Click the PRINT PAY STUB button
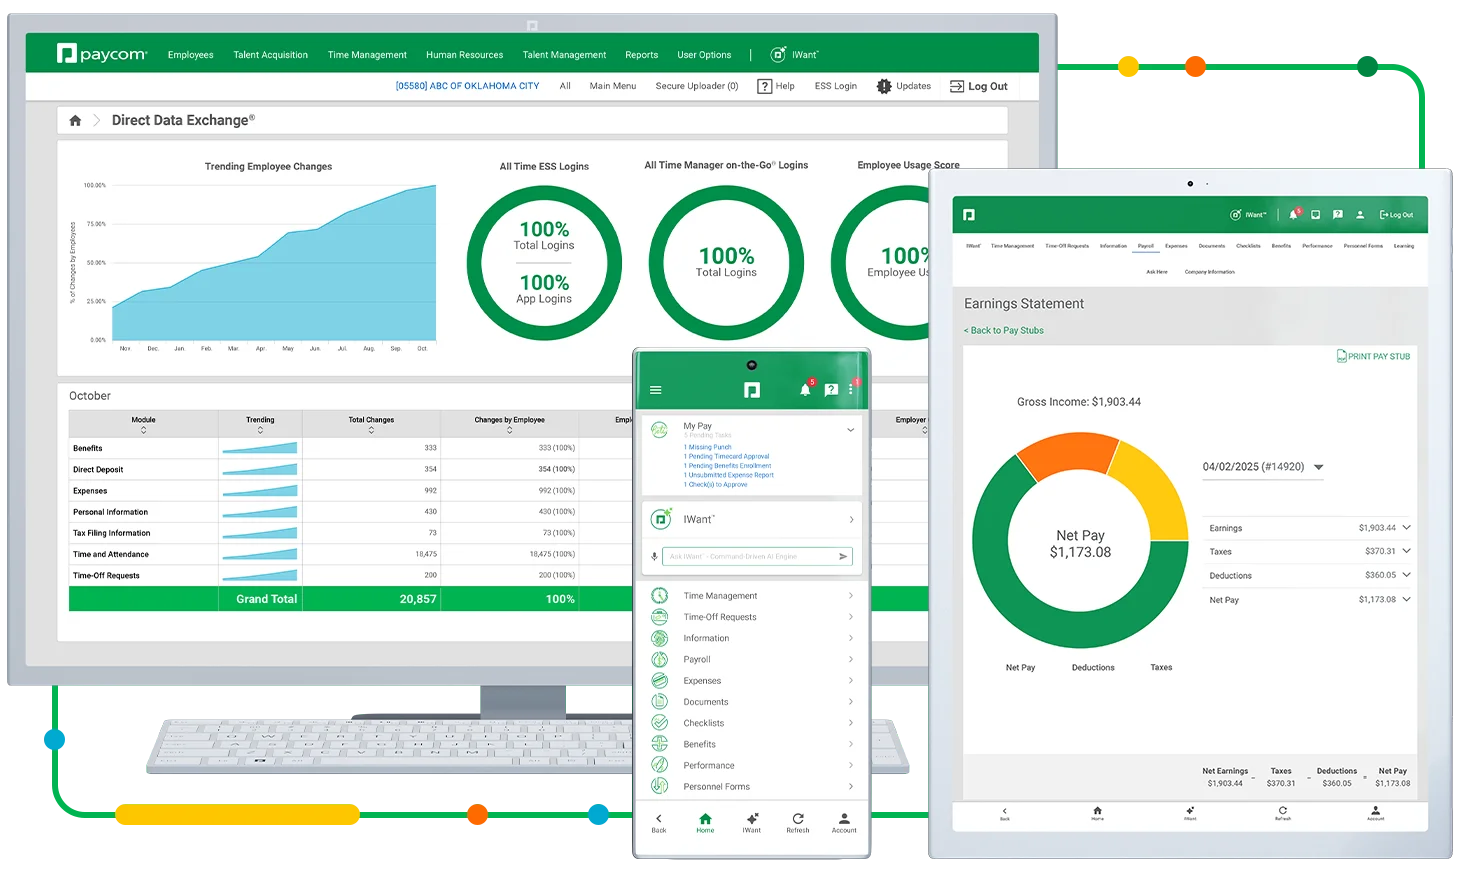The image size is (1466, 872). (1373, 357)
